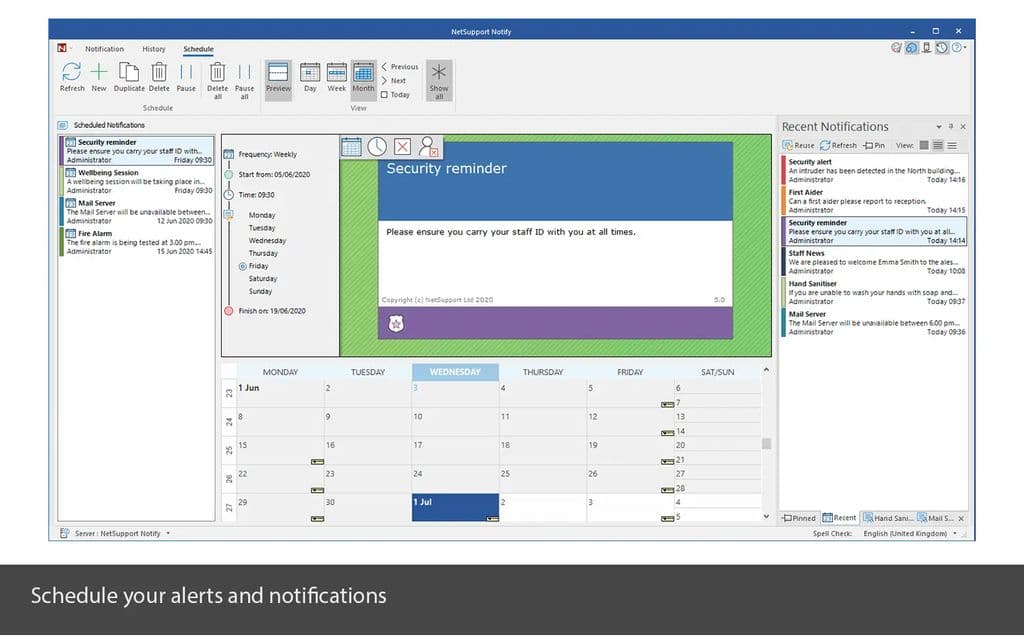Click the WEDNESDAY column header
1024x640 pixels.
(455, 372)
